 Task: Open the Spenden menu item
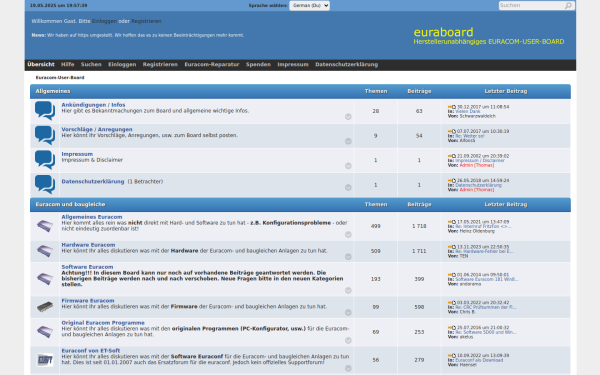258,64
